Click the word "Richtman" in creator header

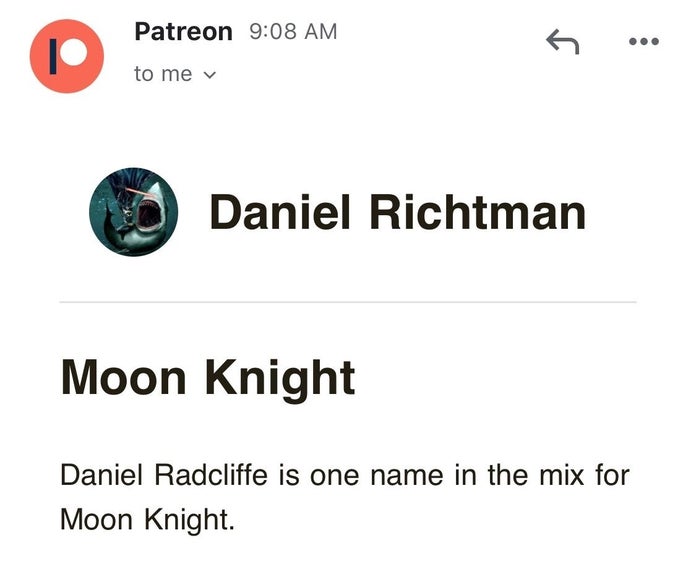point(477,213)
